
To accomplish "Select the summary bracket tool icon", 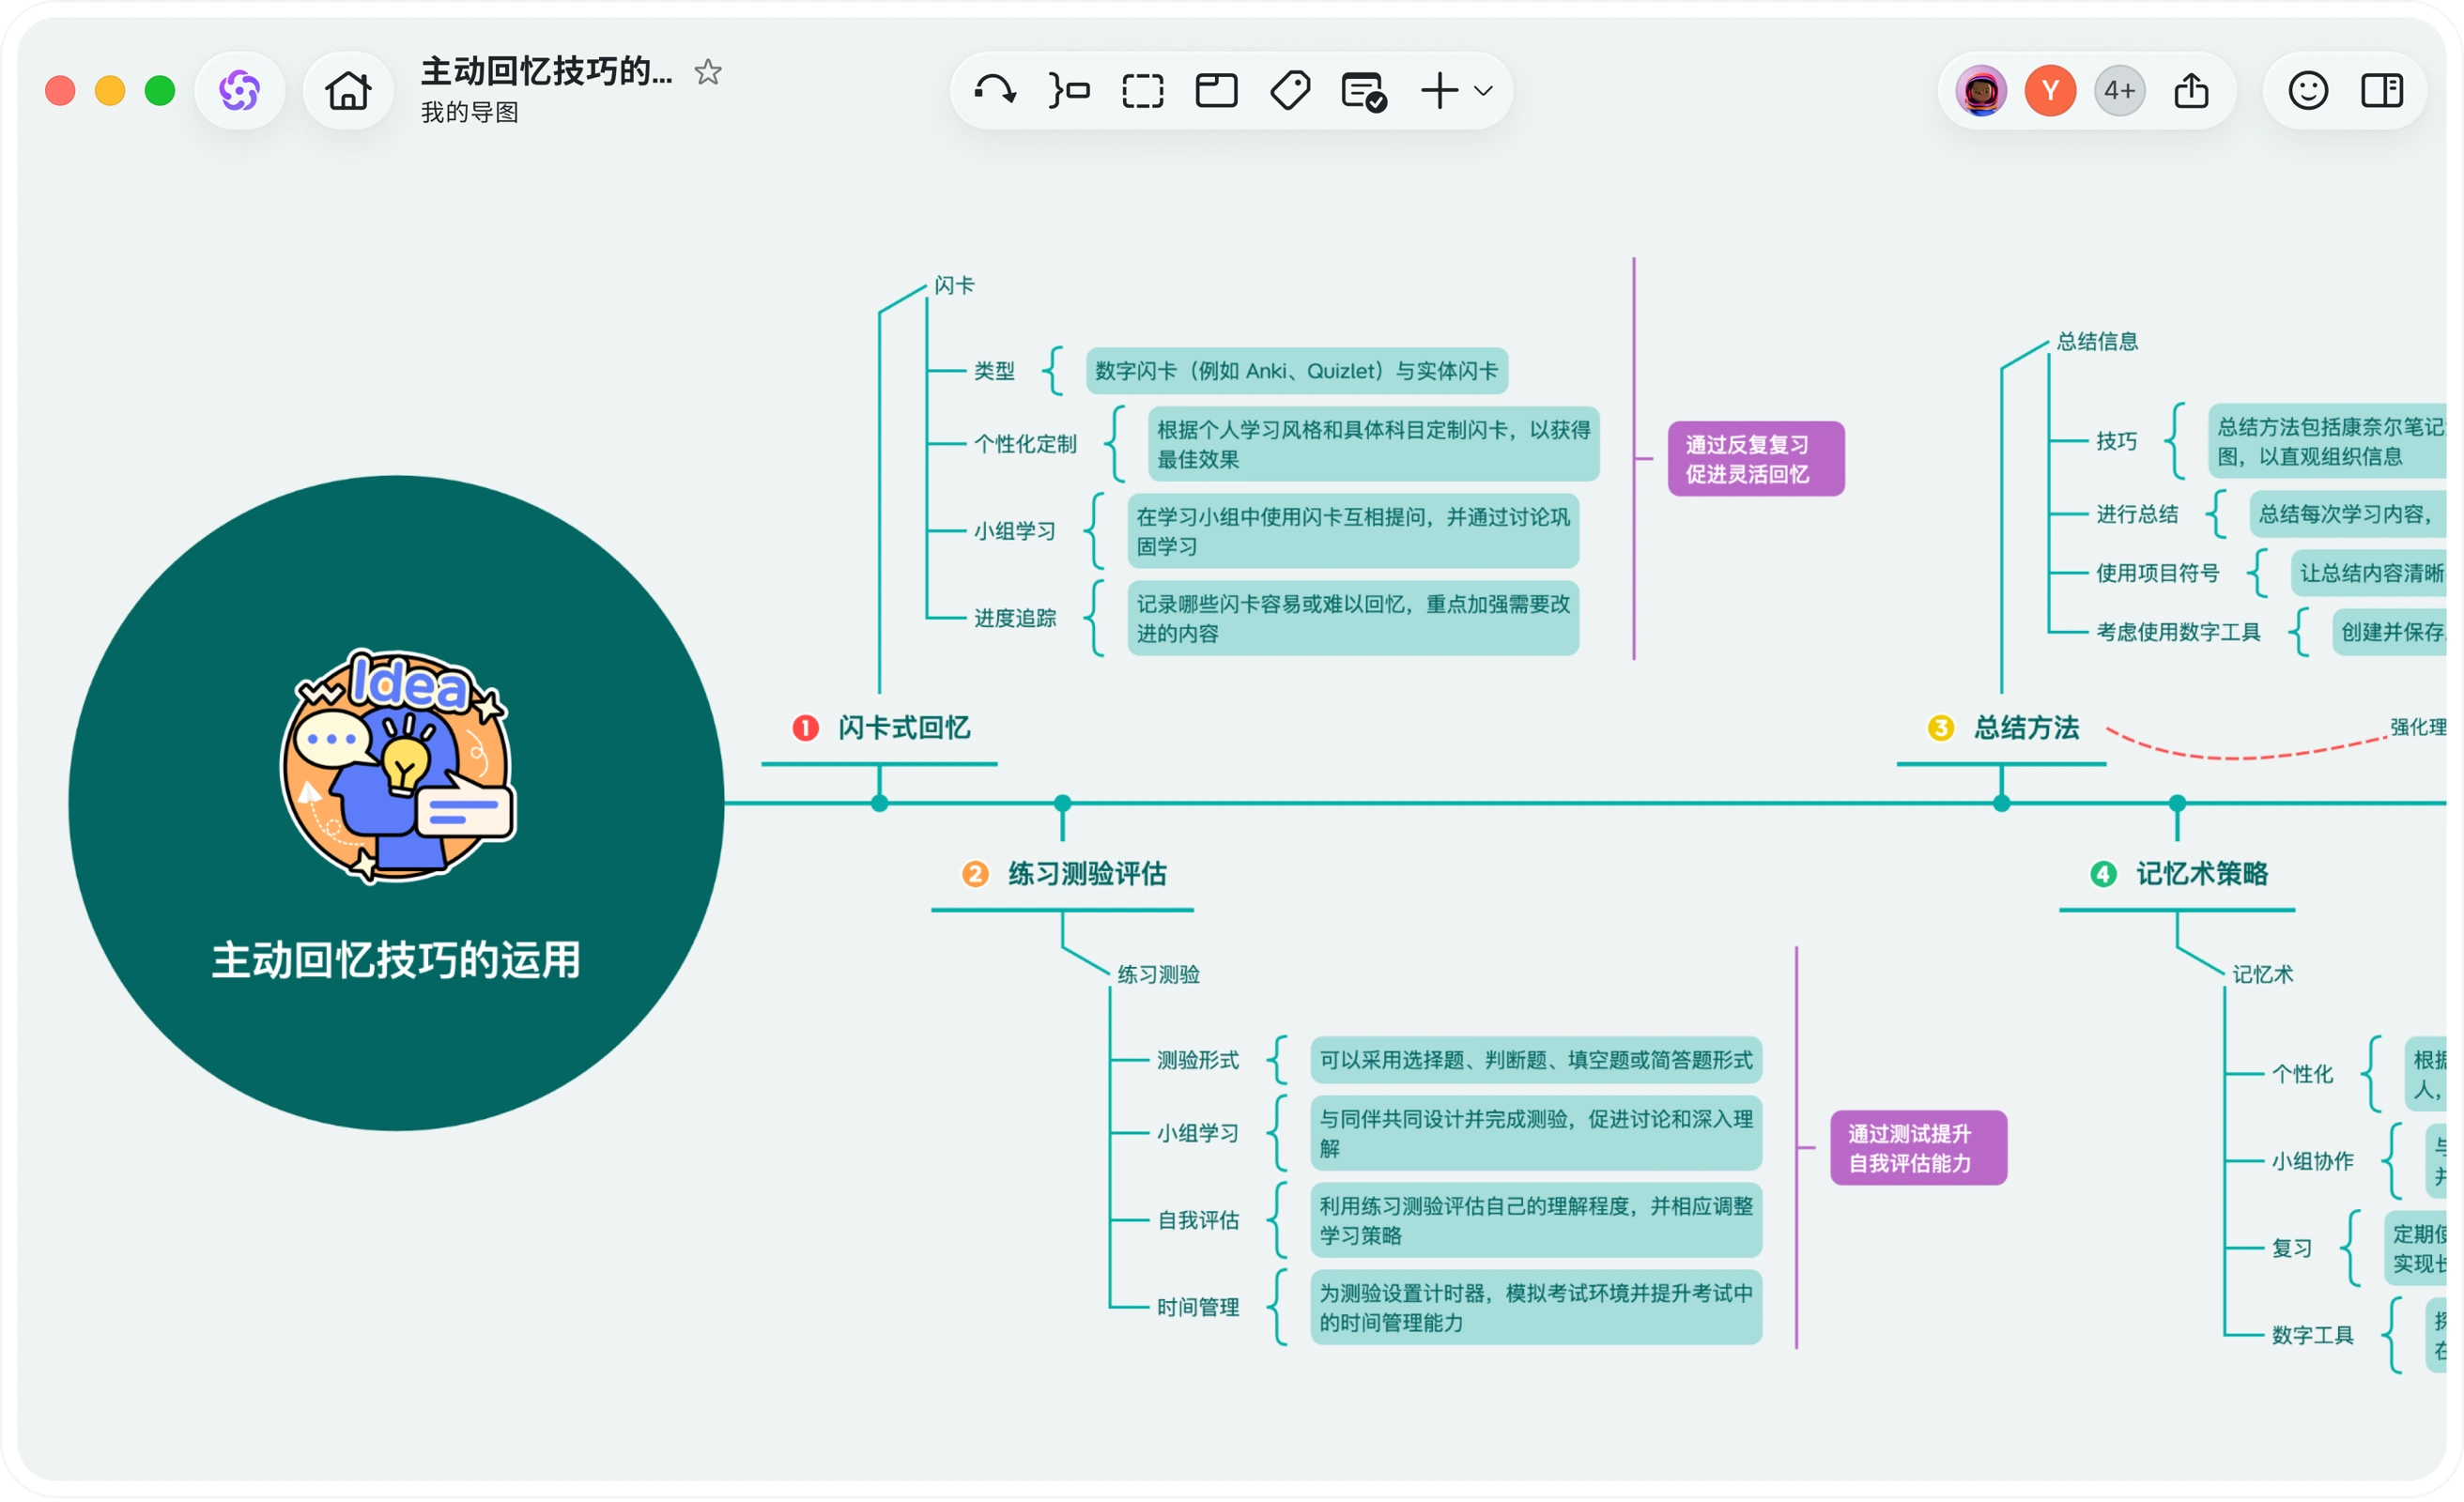I will [x=1069, y=91].
